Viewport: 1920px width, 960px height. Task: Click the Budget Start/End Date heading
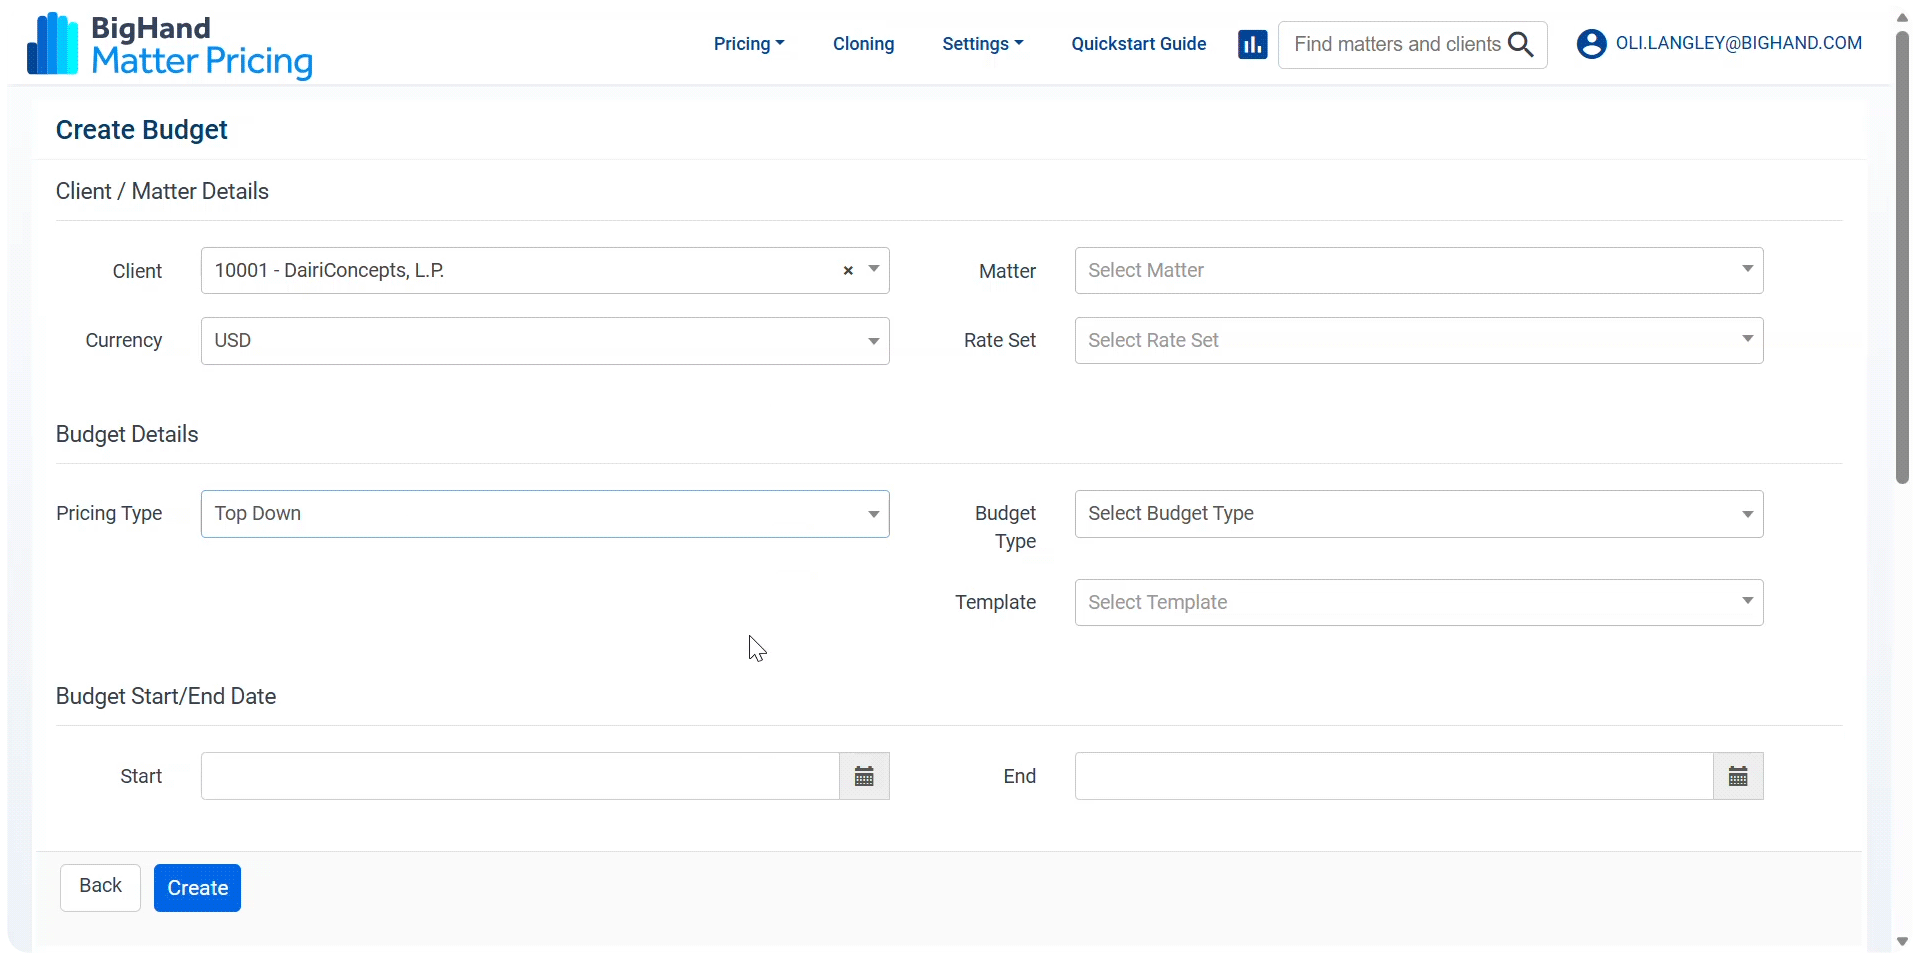tap(166, 696)
